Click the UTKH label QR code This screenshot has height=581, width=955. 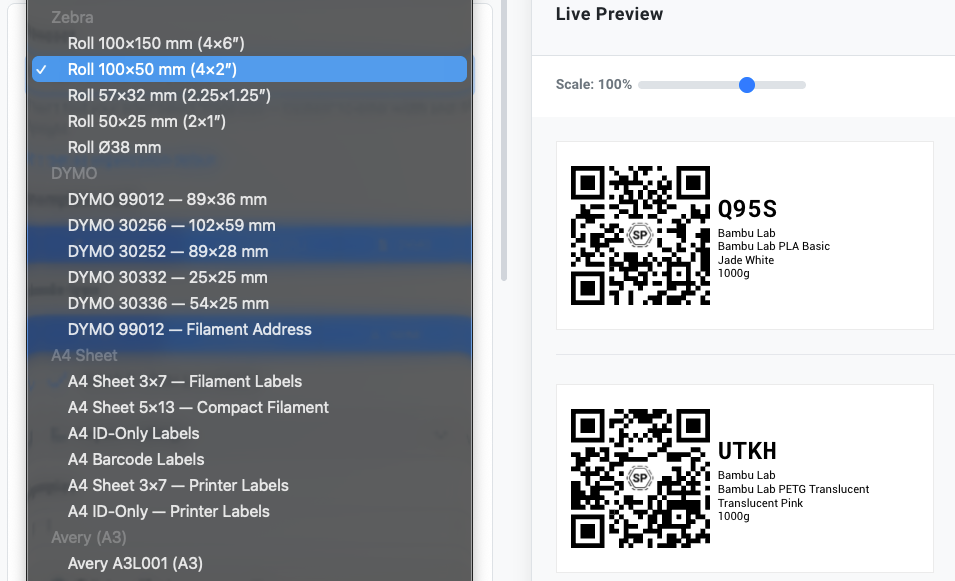coord(640,478)
